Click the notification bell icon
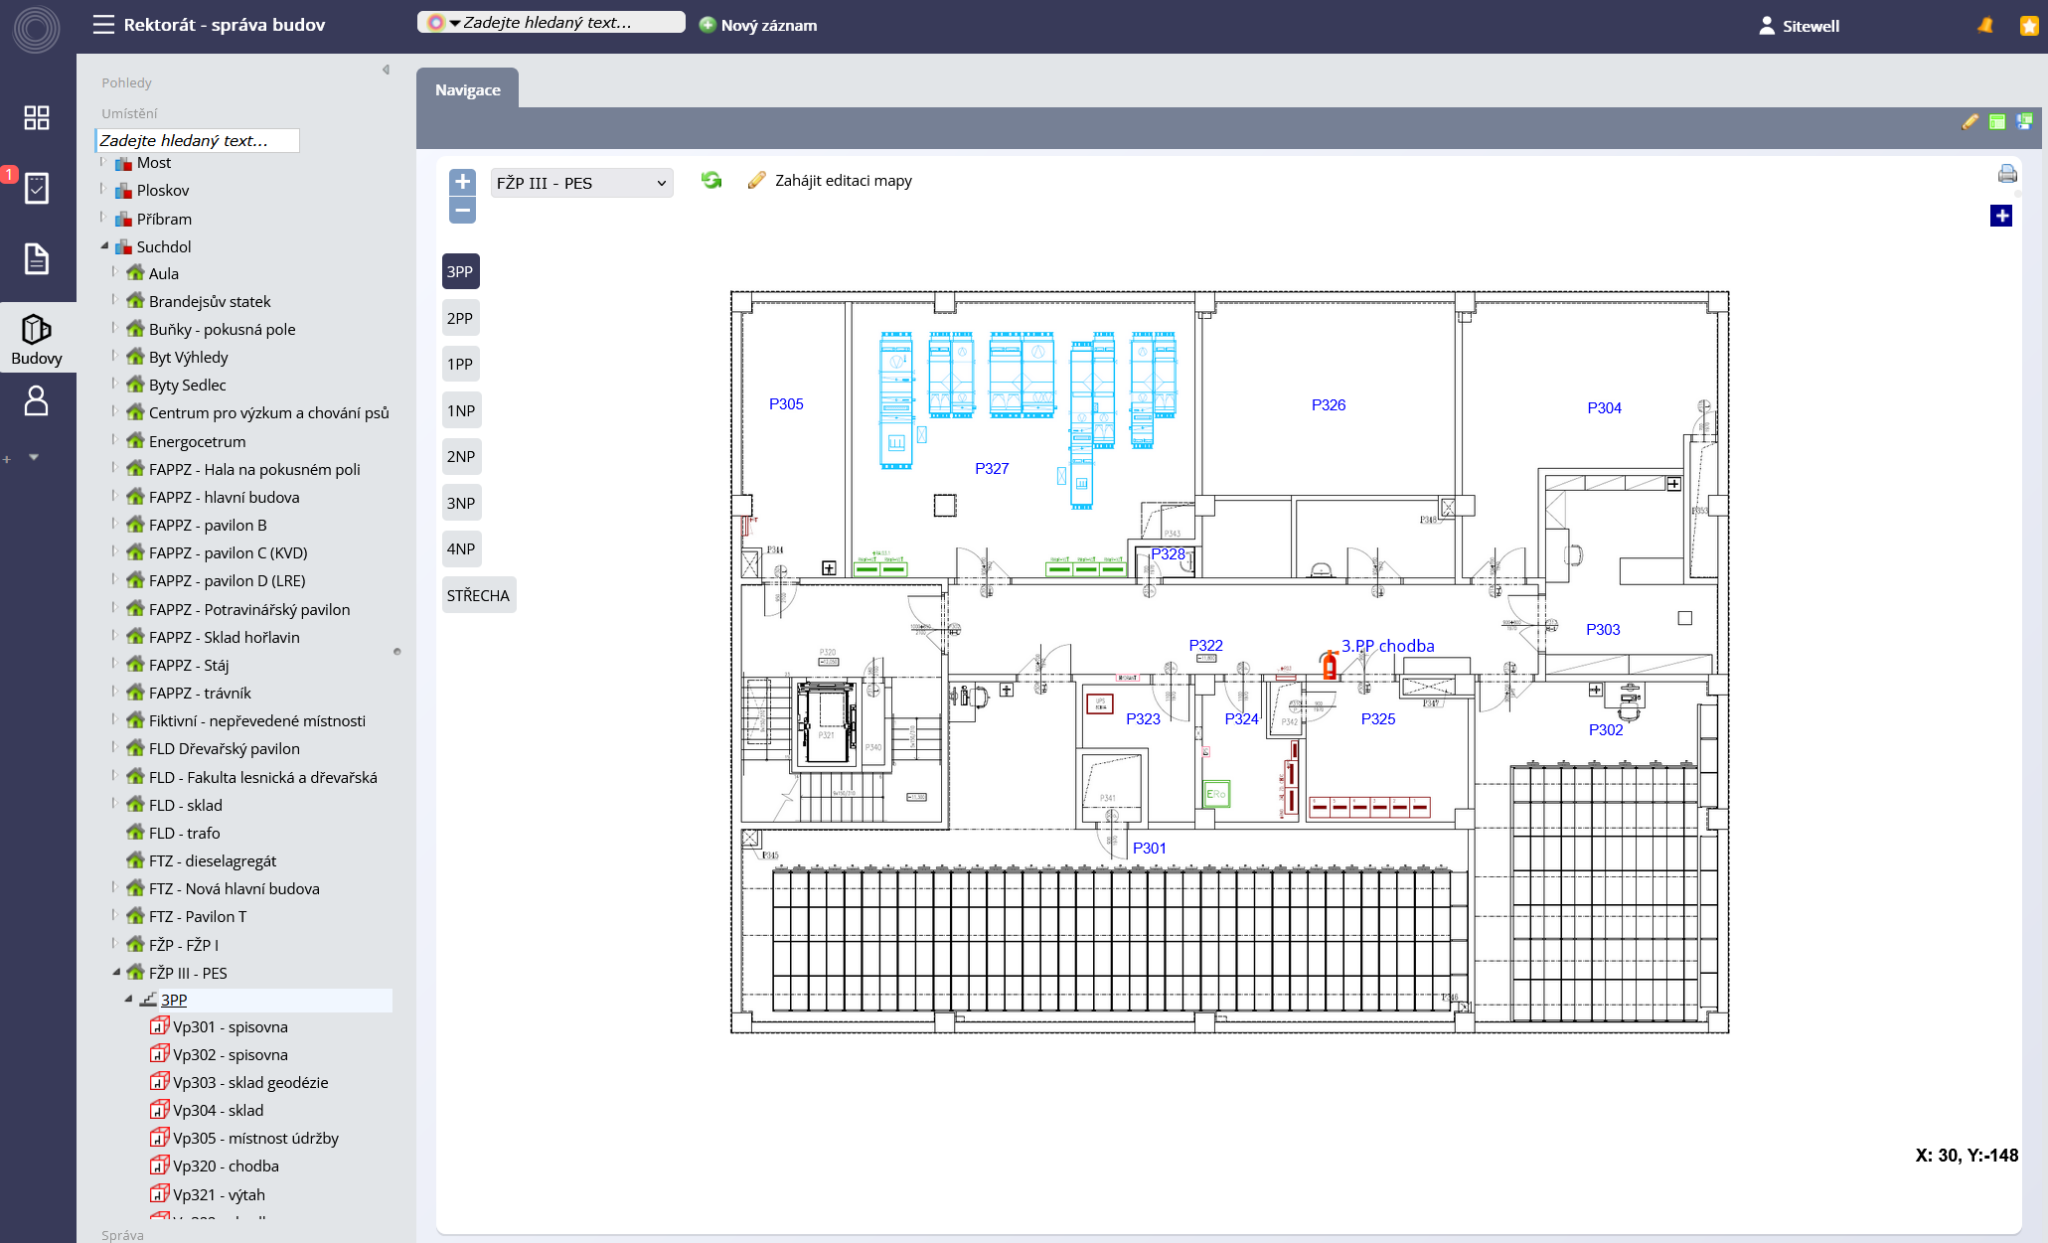Viewport: 2048px width, 1243px height. [x=1985, y=25]
